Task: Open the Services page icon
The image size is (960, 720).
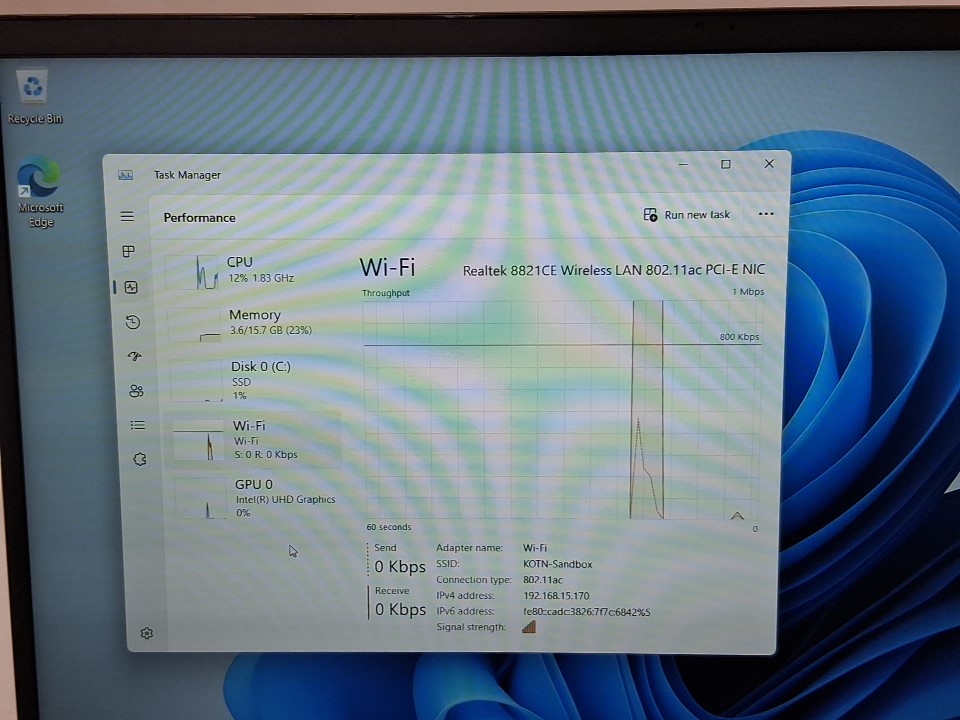Action: (140, 459)
